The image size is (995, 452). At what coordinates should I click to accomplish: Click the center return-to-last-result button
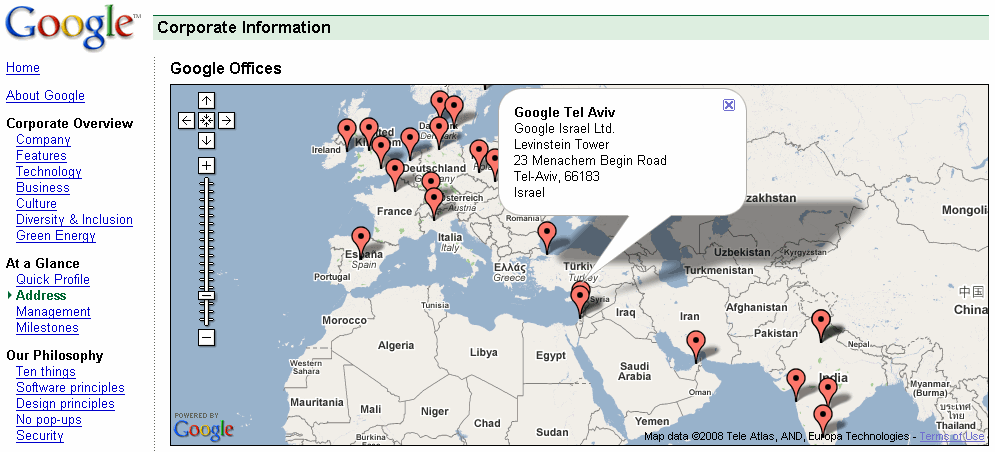[x=206, y=120]
